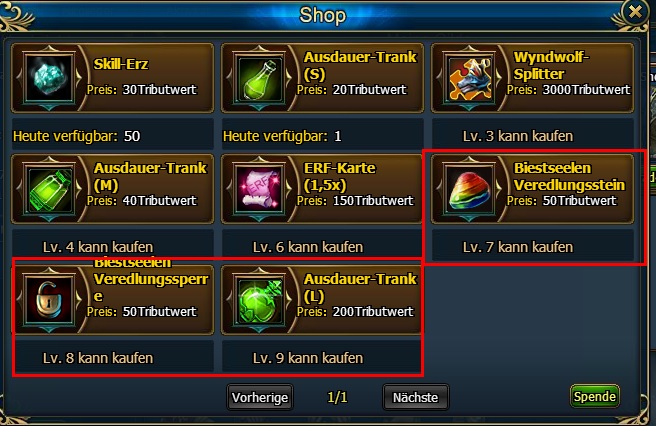Viewport: 656px width, 426px height.
Task: Click the 1/1 page indicator
Action: tap(337, 397)
